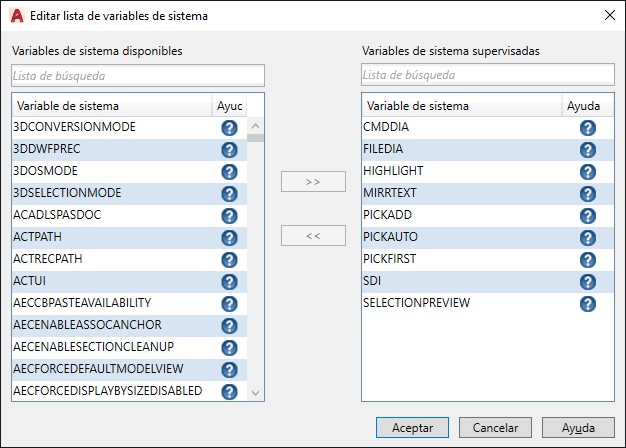Focus the supervised variables search field
This screenshot has height=448, width=626.
(x=488, y=75)
